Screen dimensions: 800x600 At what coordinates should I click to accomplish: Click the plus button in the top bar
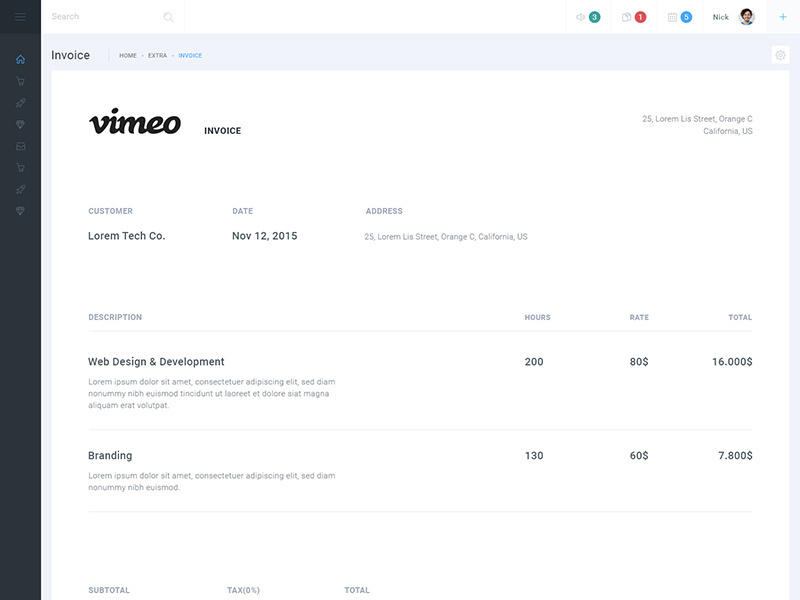[783, 16]
